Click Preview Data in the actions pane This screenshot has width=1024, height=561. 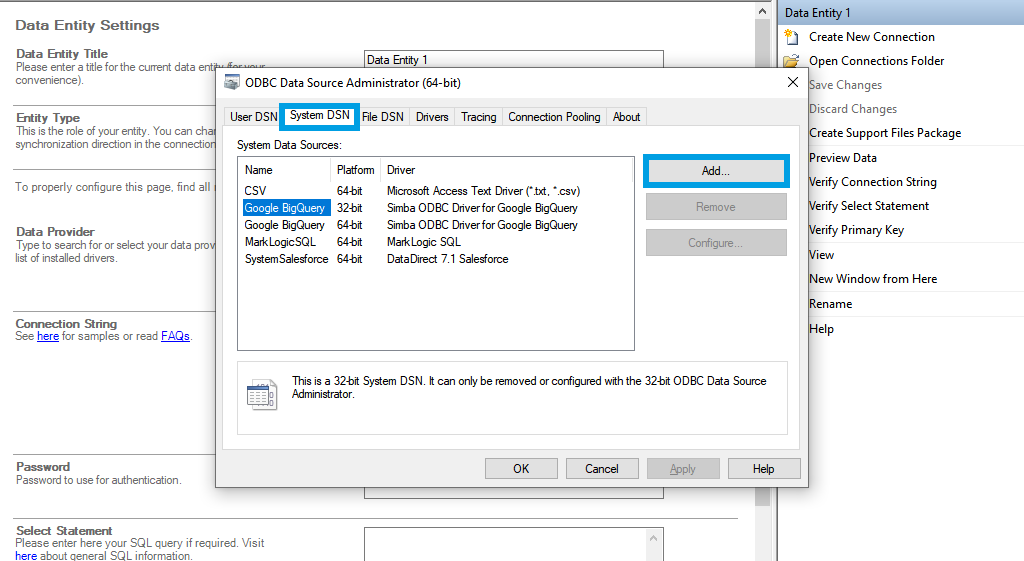842,158
